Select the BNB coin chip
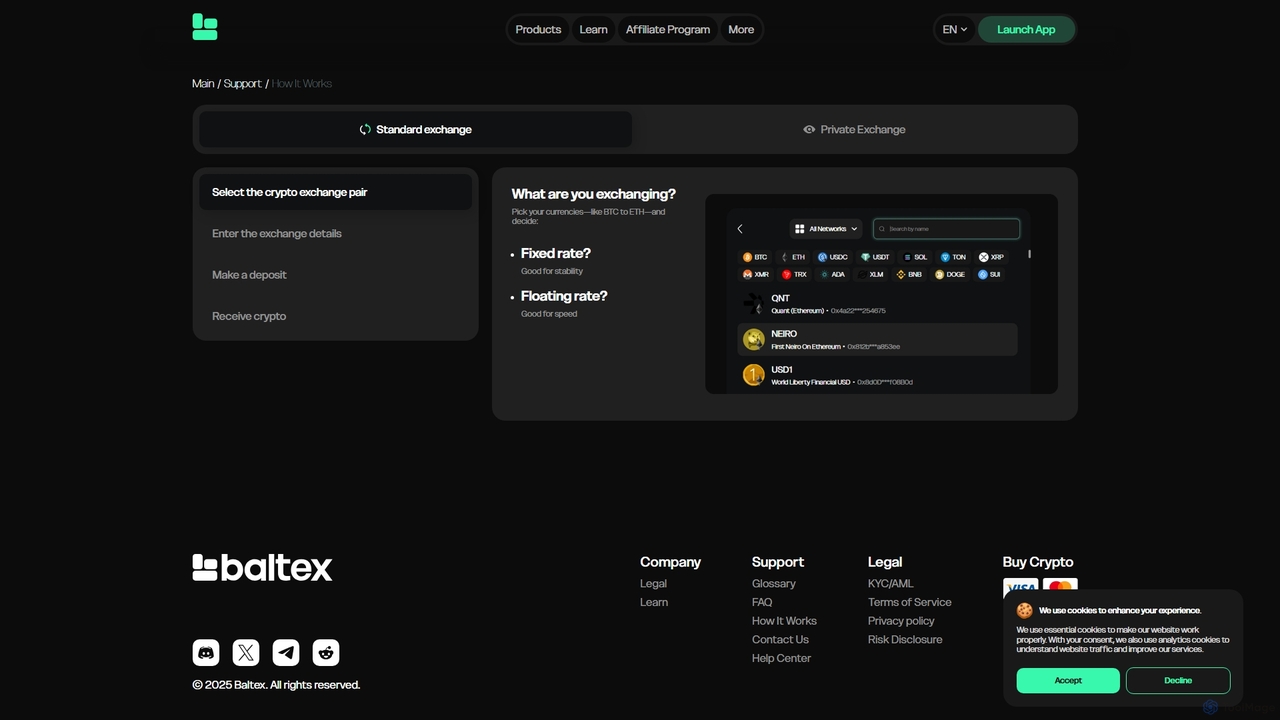The height and width of the screenshot is (720, 1280). tap(909, 274)
